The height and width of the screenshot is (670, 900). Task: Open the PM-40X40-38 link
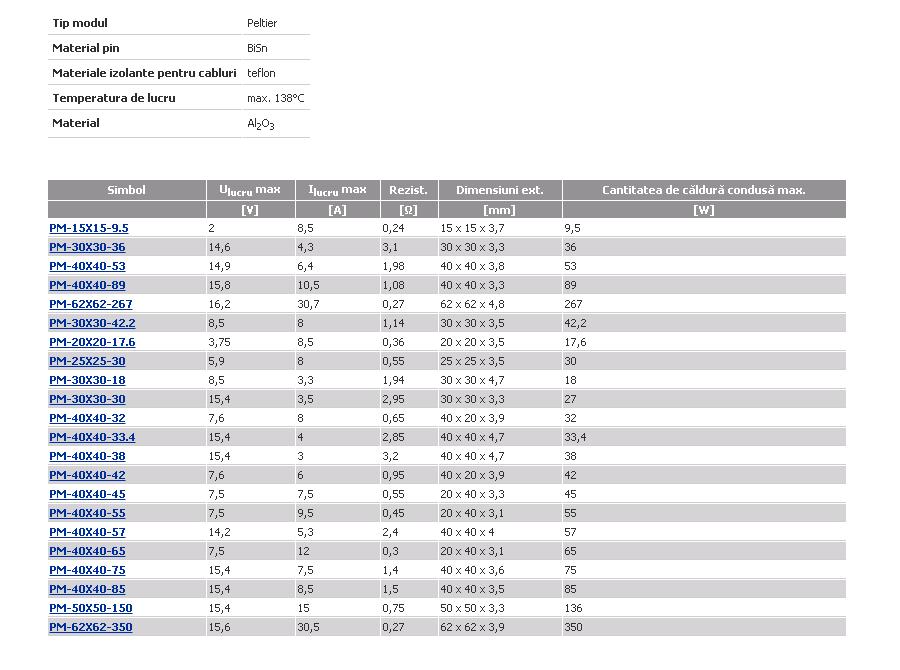87,456
